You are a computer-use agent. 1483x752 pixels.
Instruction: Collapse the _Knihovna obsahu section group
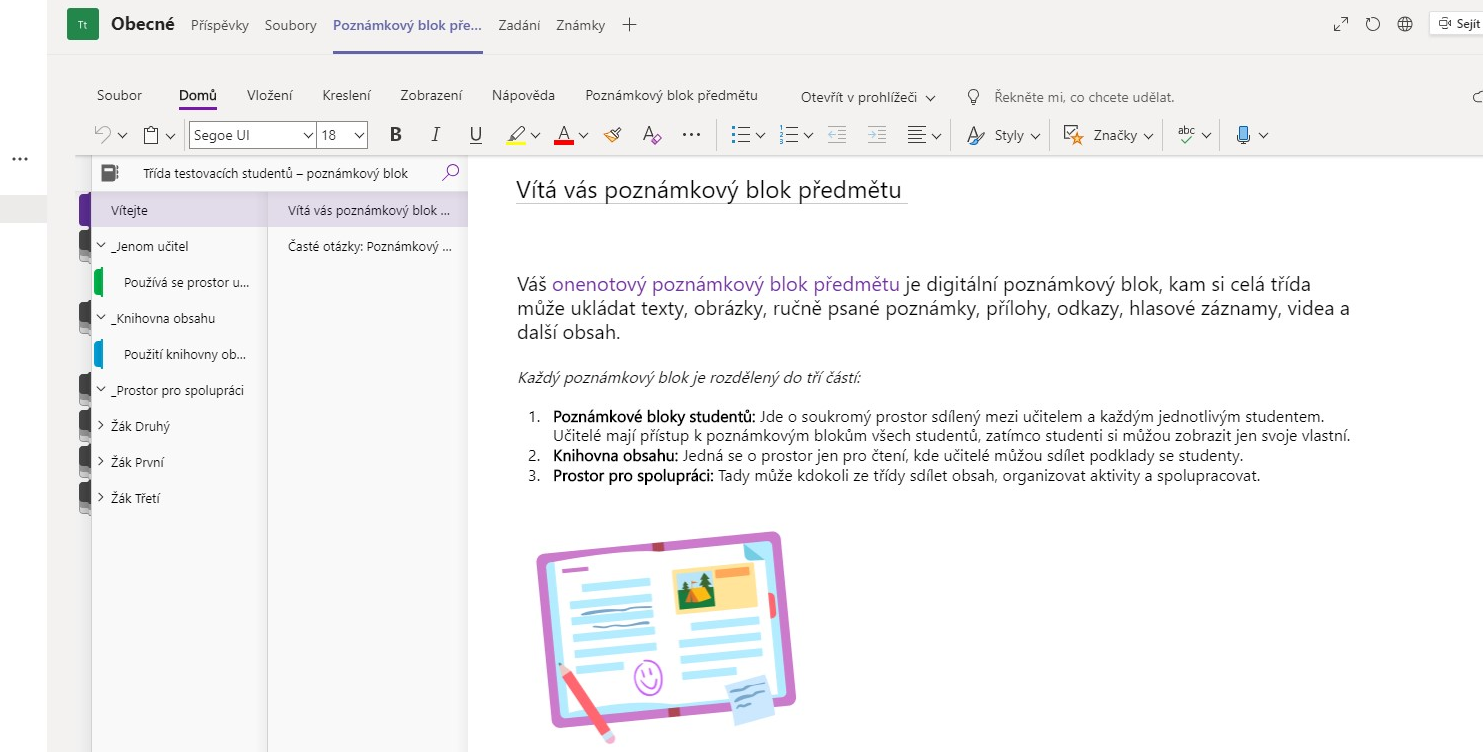pos(101,318)
